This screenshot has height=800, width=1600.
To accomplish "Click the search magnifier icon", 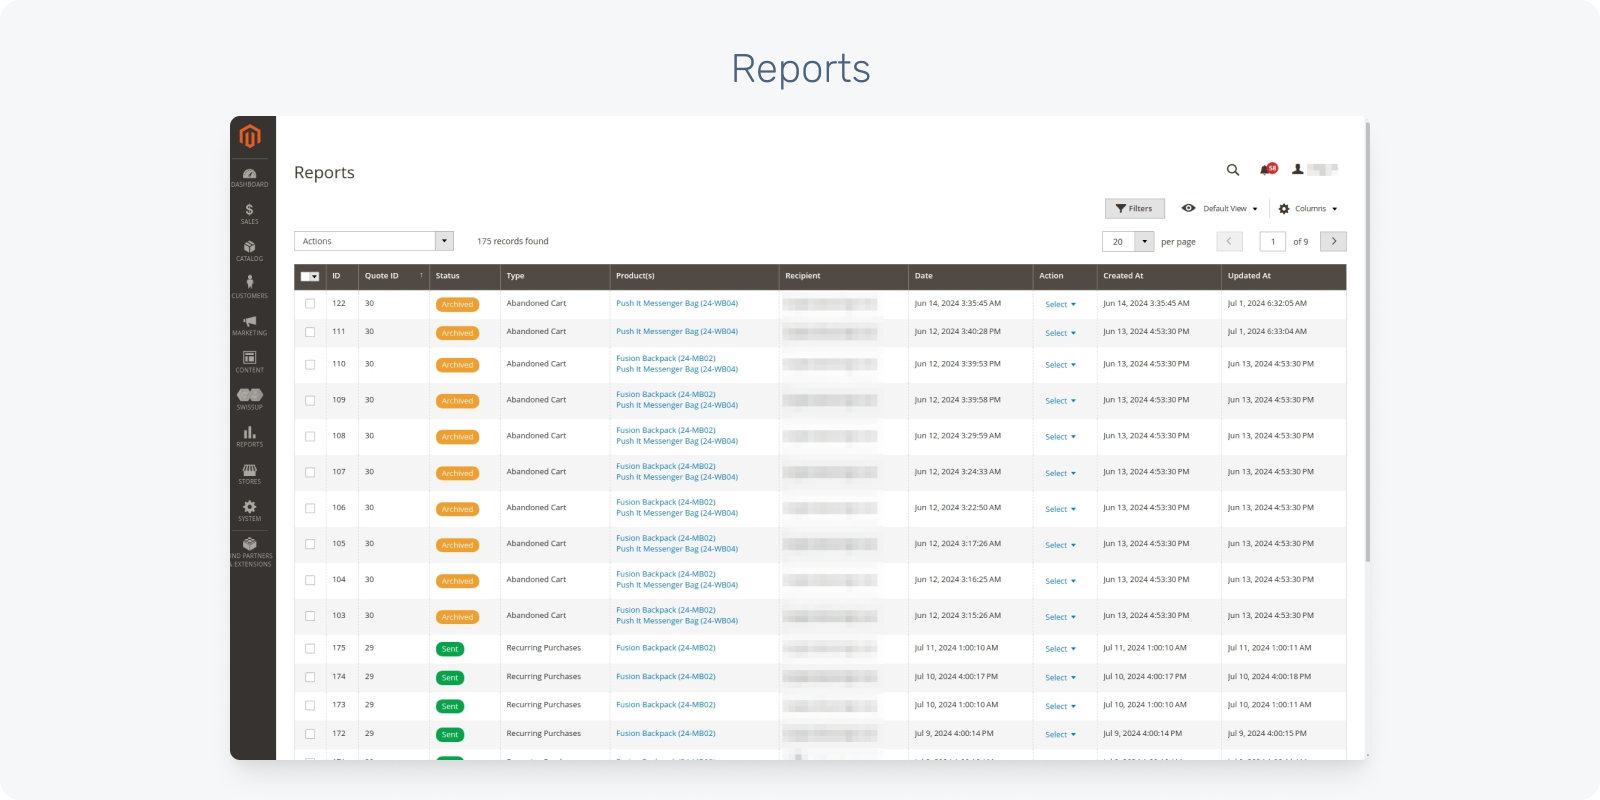I will pyautogui.click(x=1233, y=170).
